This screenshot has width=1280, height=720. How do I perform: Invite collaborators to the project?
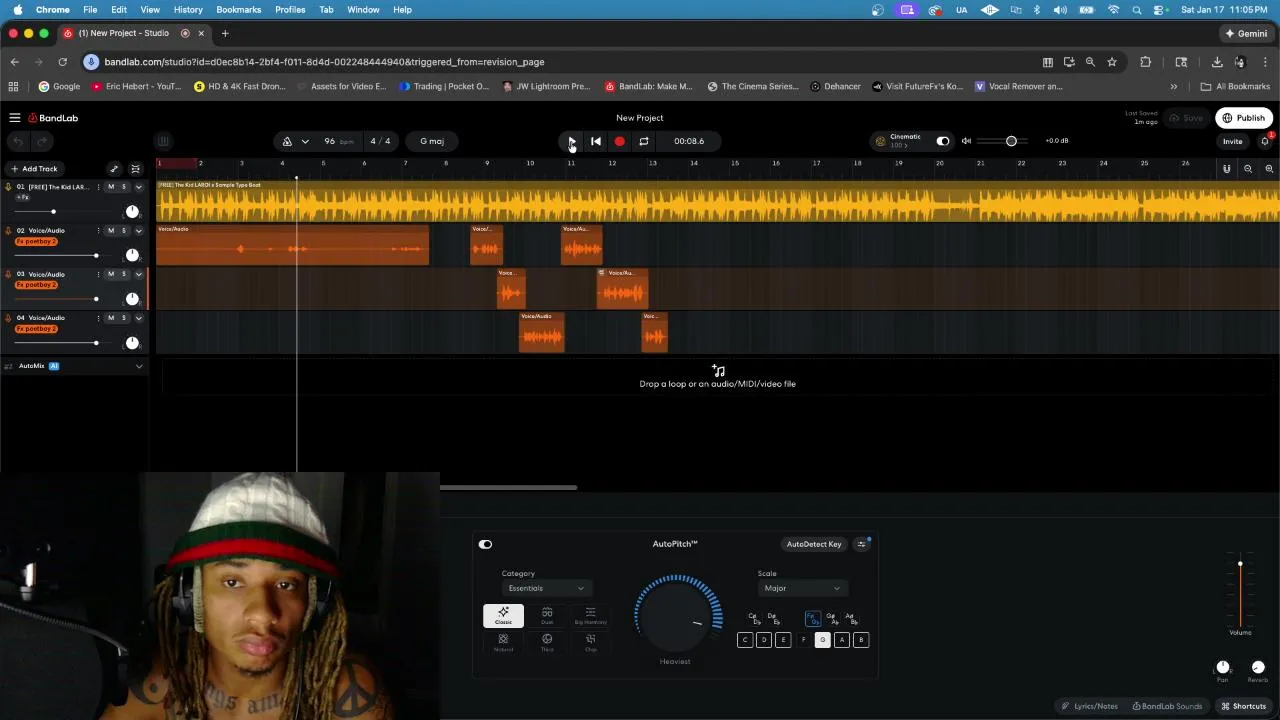click(x=1232, y=141)
